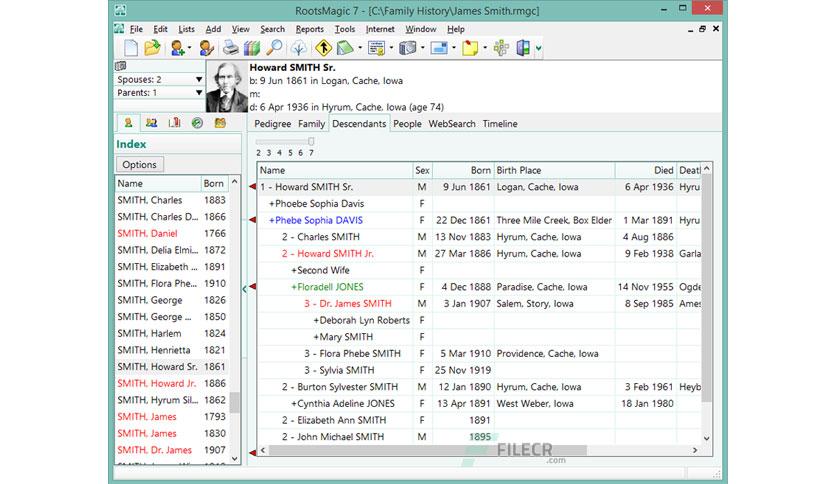
Task: Open dropdown arrow next to Add Person icon
Action: pos(190,49)
